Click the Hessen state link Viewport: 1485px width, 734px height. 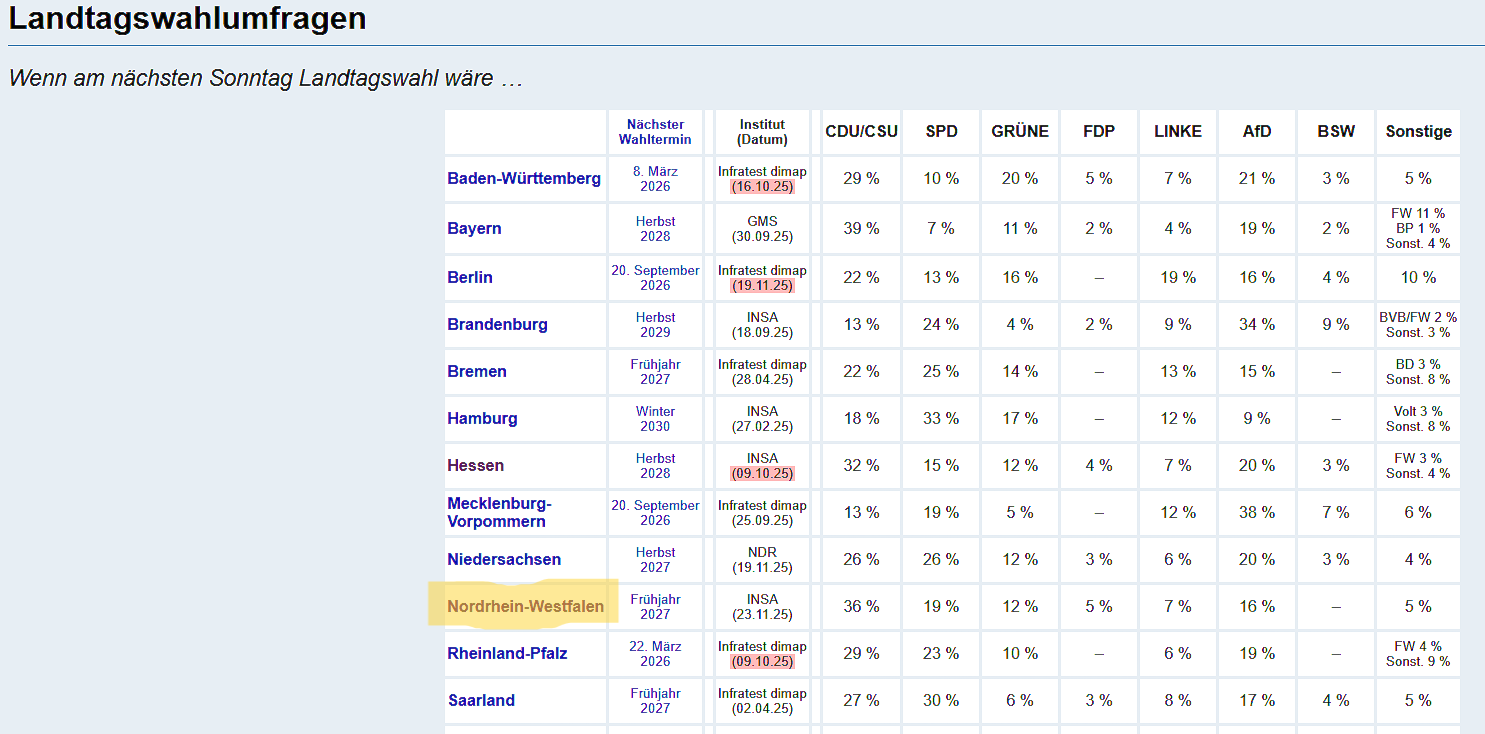click(475, 465)
